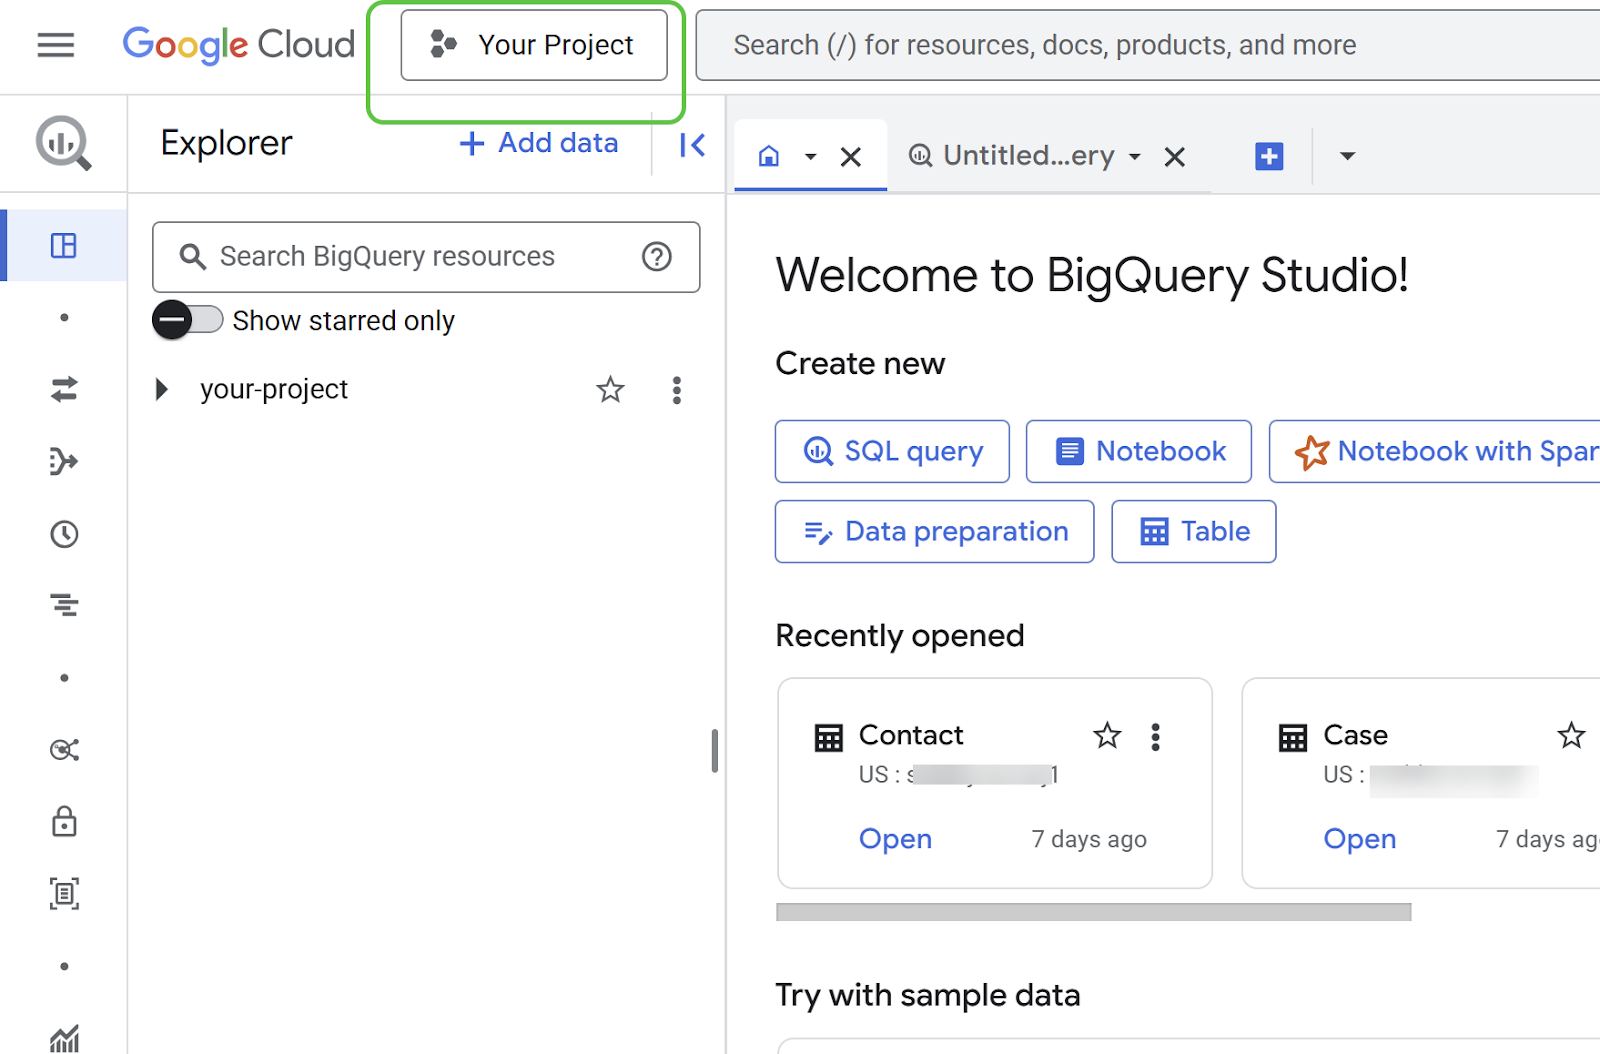1600x1054 pixels.
Task: Focus the top search bar for resources and docs
Action: (x=1148, y=45)
